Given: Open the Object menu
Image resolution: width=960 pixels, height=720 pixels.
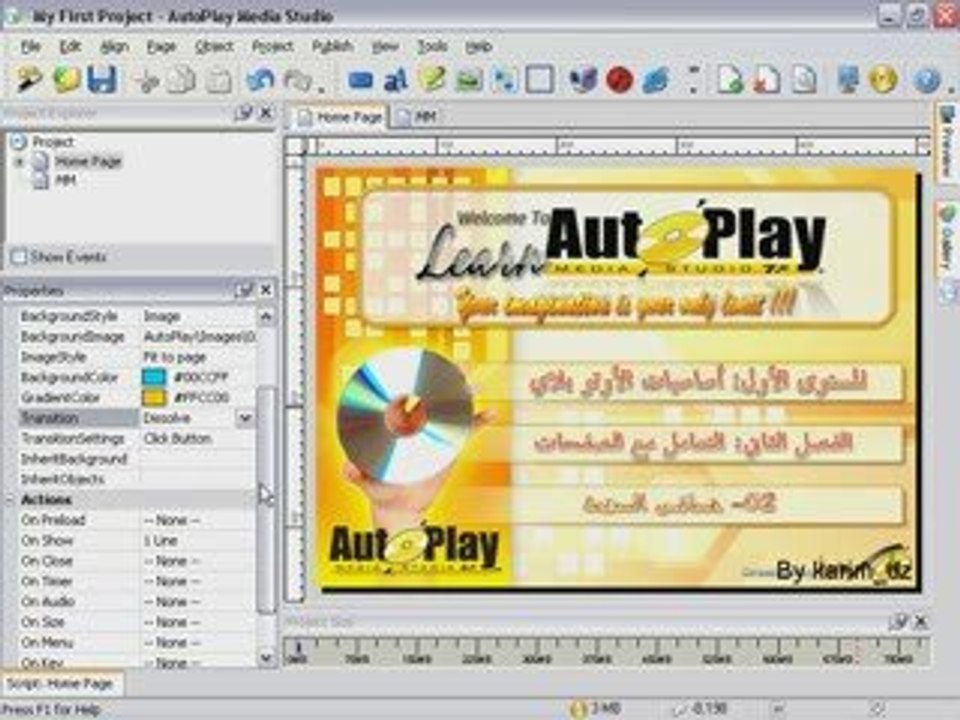Looking at the screenshot, I should tap(214, 47).
